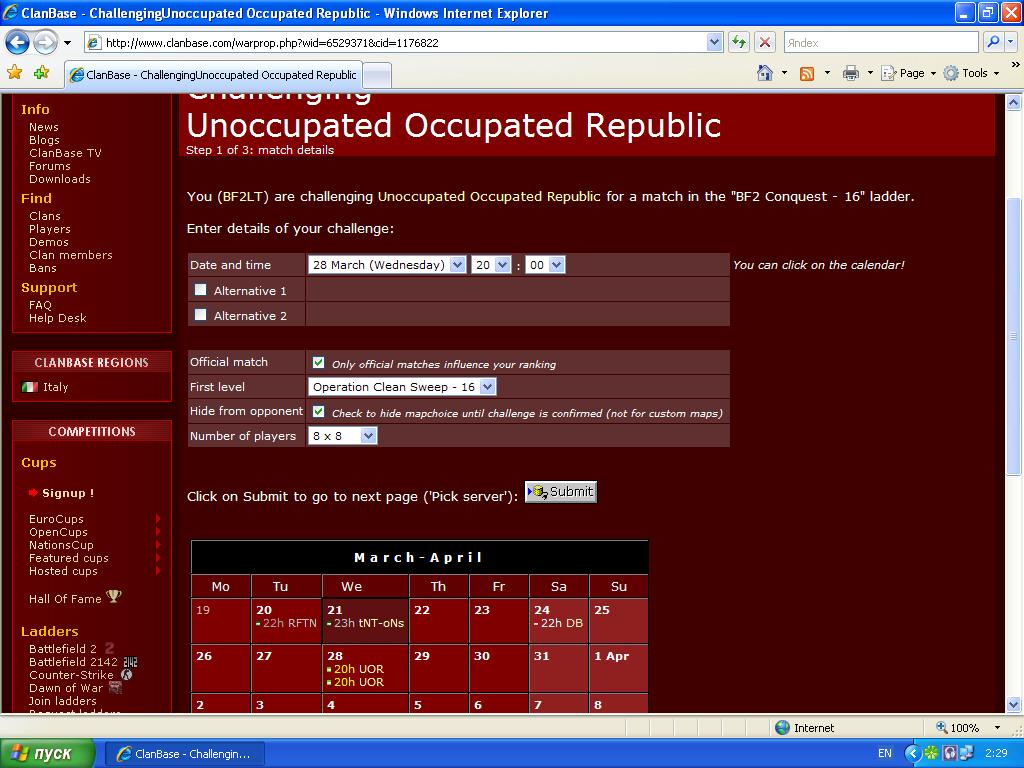
Task: Click the browser Forward arrow button
Action: click(45, 43)
